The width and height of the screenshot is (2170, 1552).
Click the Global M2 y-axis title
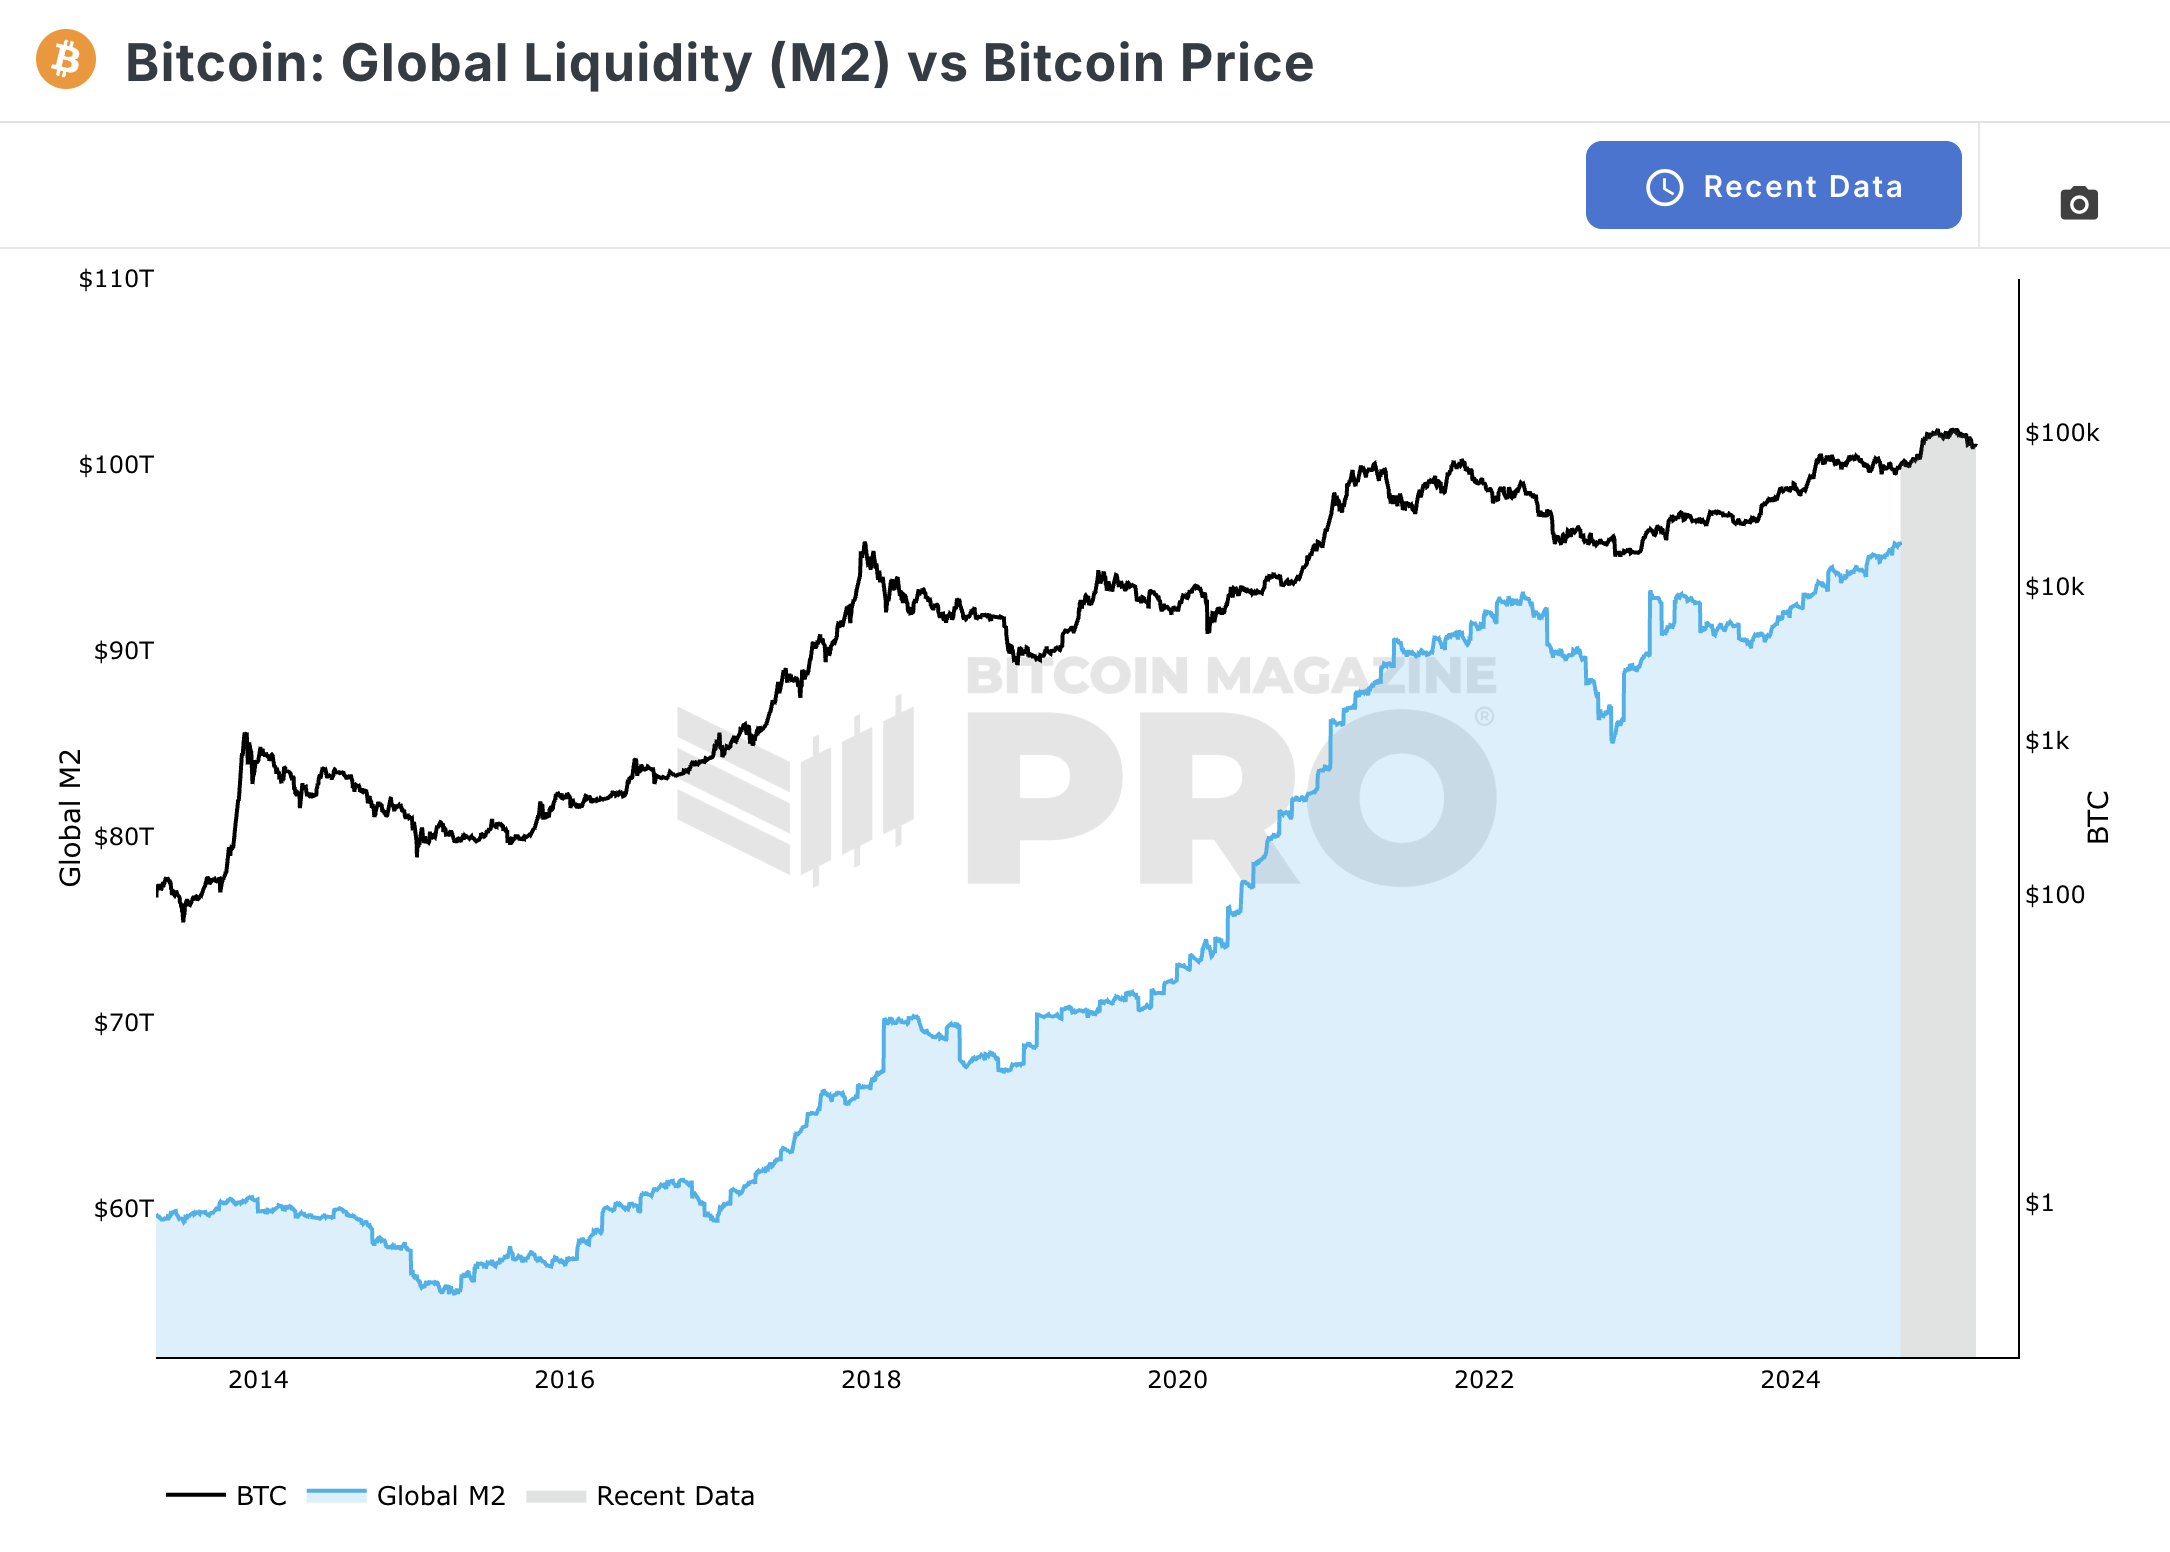(69, 817)
